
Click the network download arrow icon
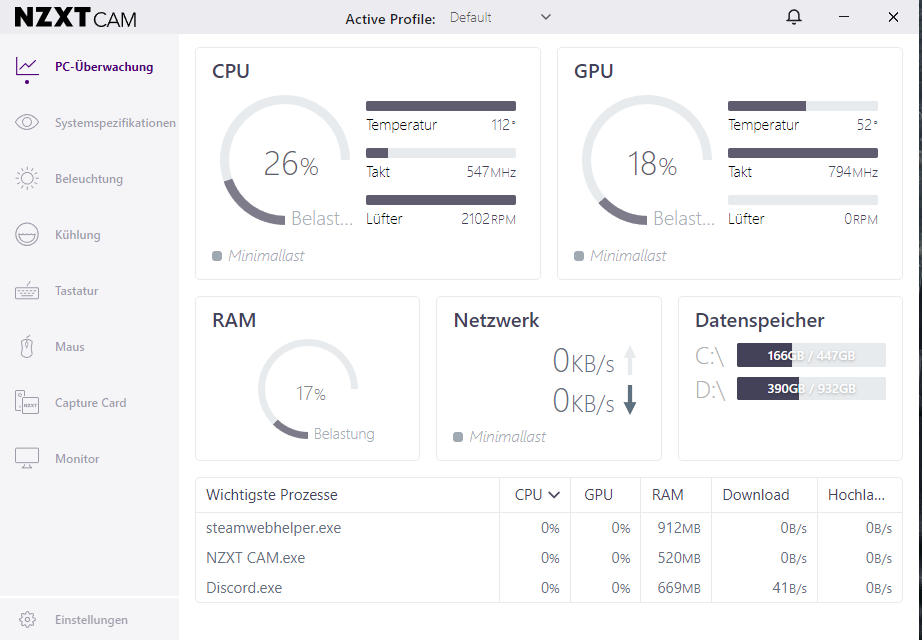tap(630, 400)
